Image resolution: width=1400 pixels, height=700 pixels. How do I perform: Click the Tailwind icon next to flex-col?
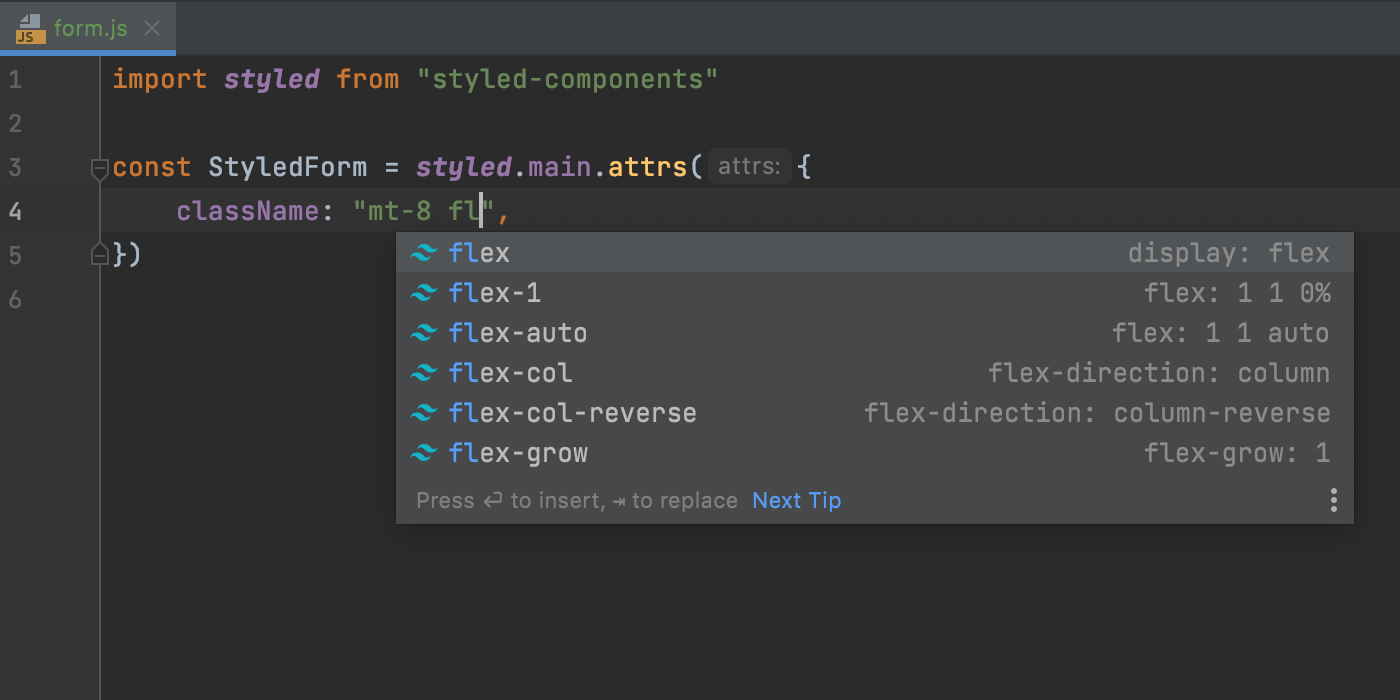tap(424, 373)
